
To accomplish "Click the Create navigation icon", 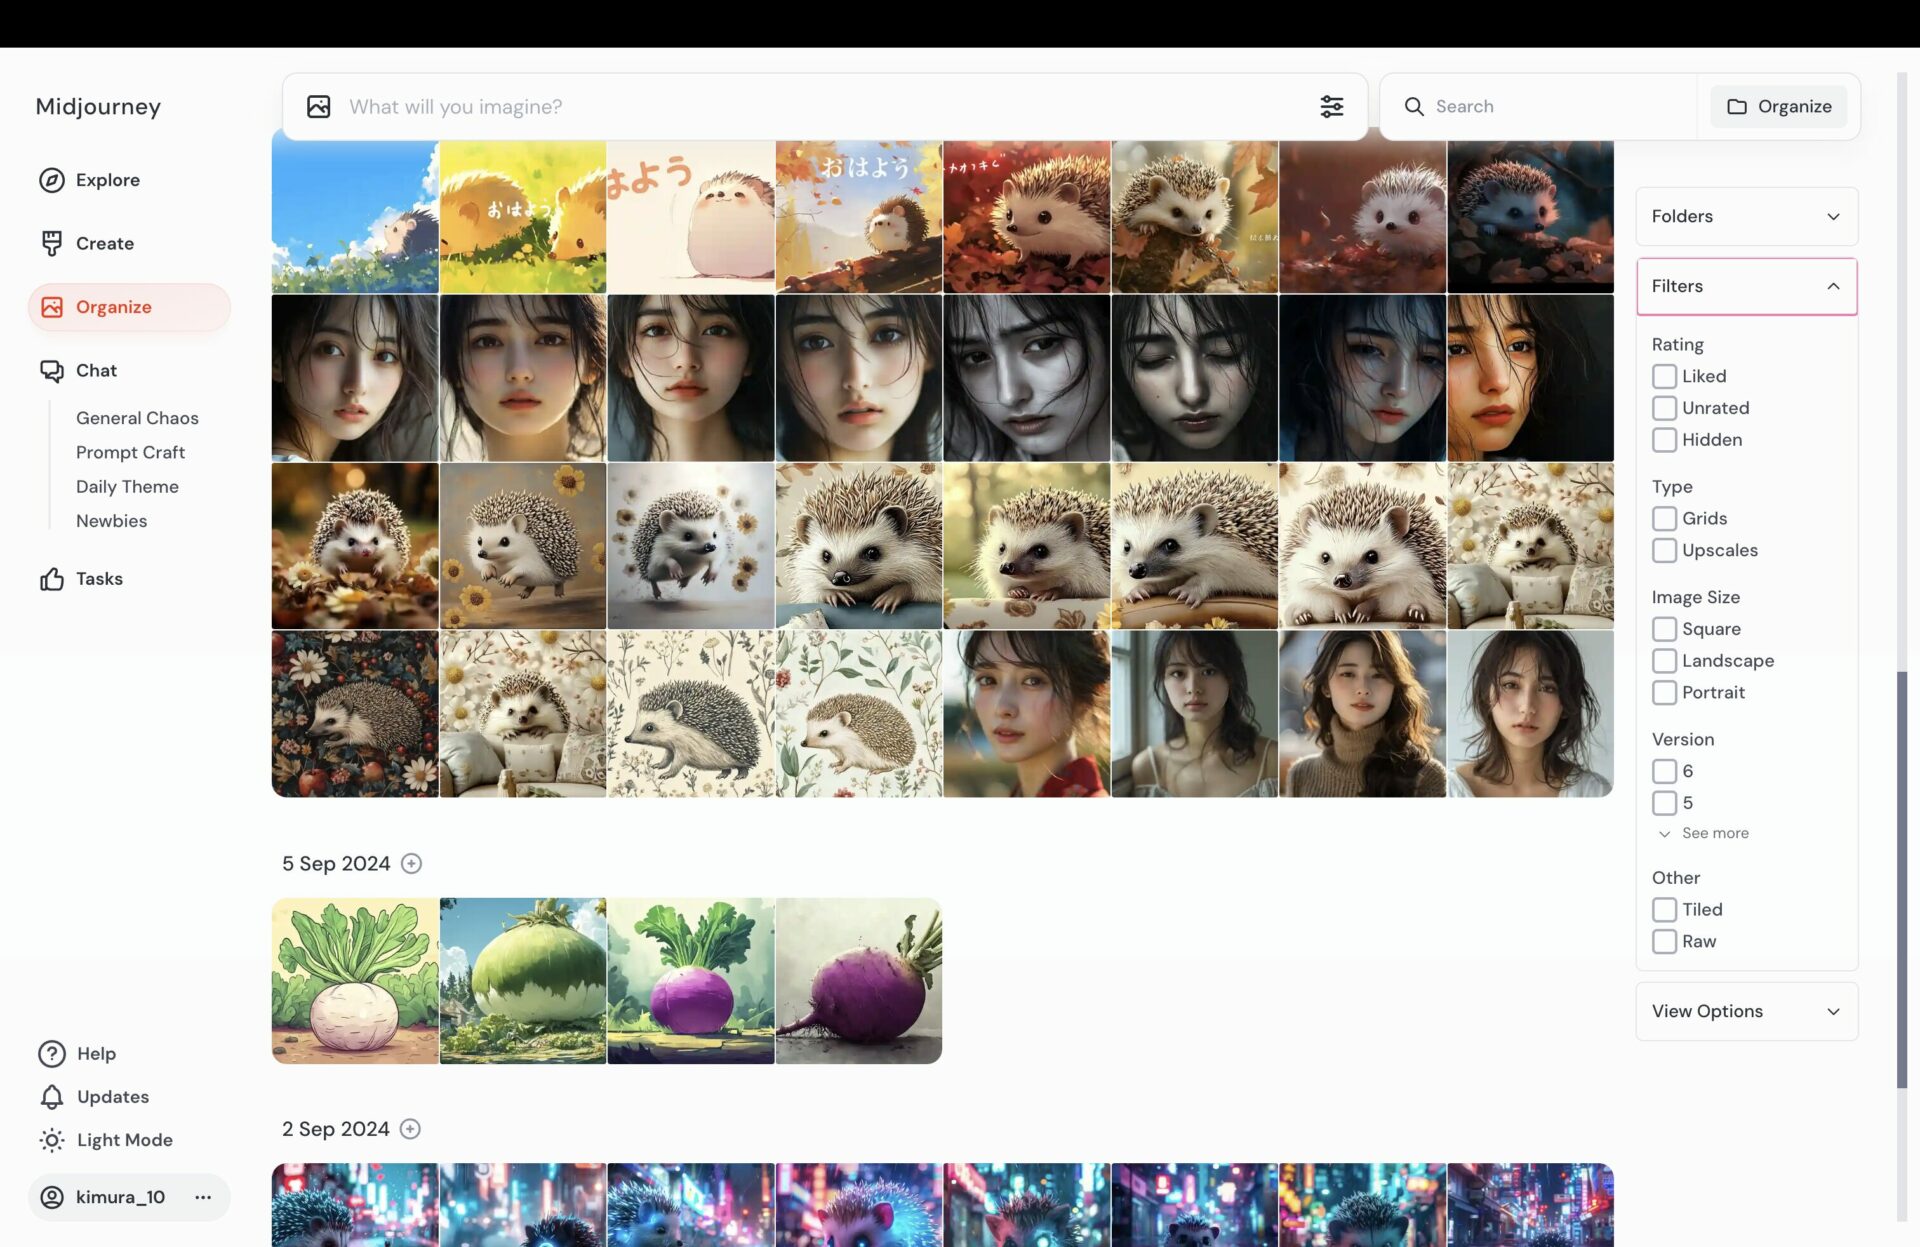I will point(50,242).
